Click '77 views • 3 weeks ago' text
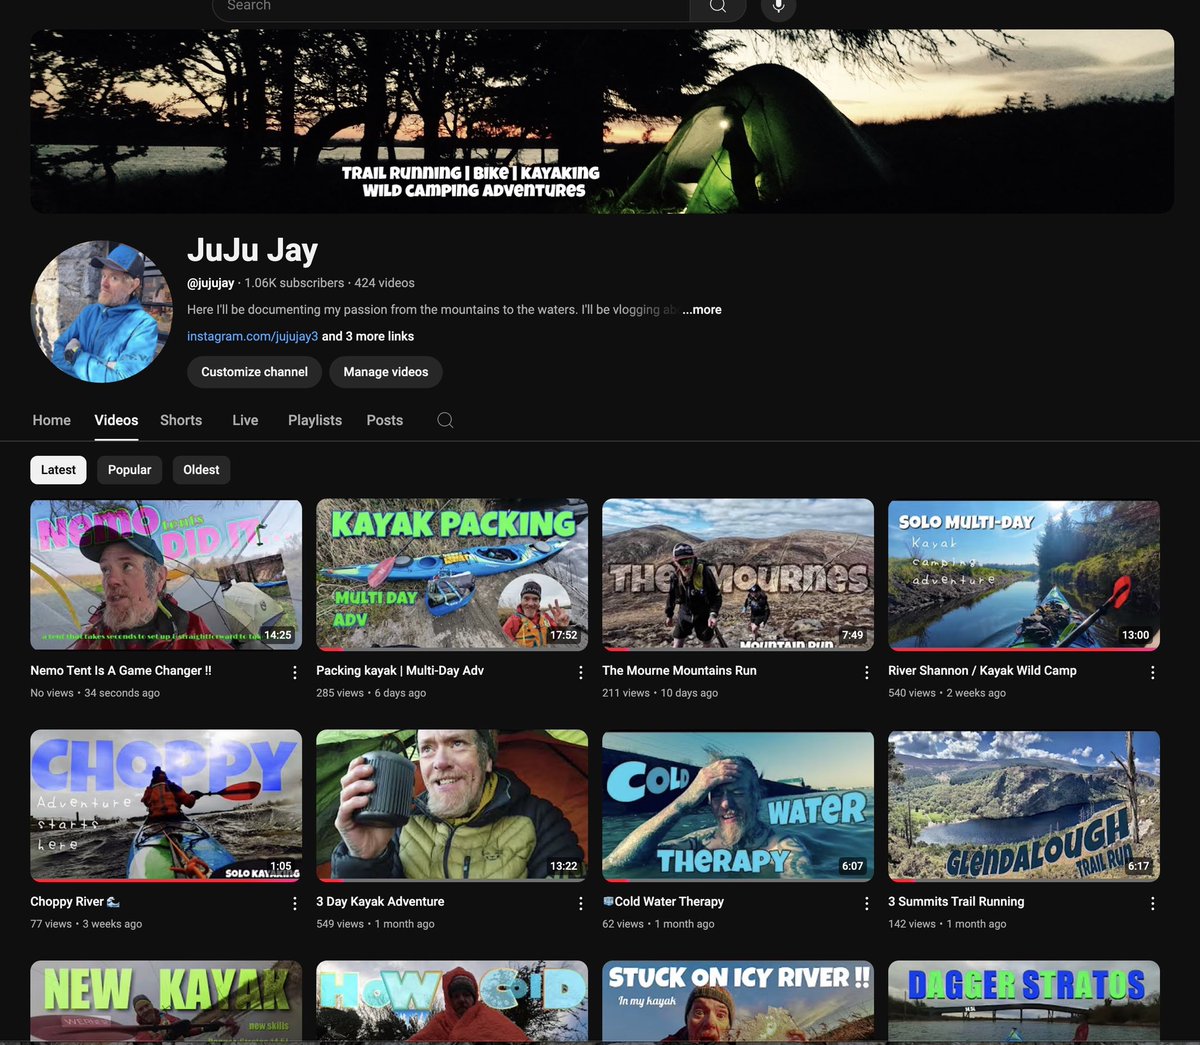1200x1045 pixels. click(86, 924)
